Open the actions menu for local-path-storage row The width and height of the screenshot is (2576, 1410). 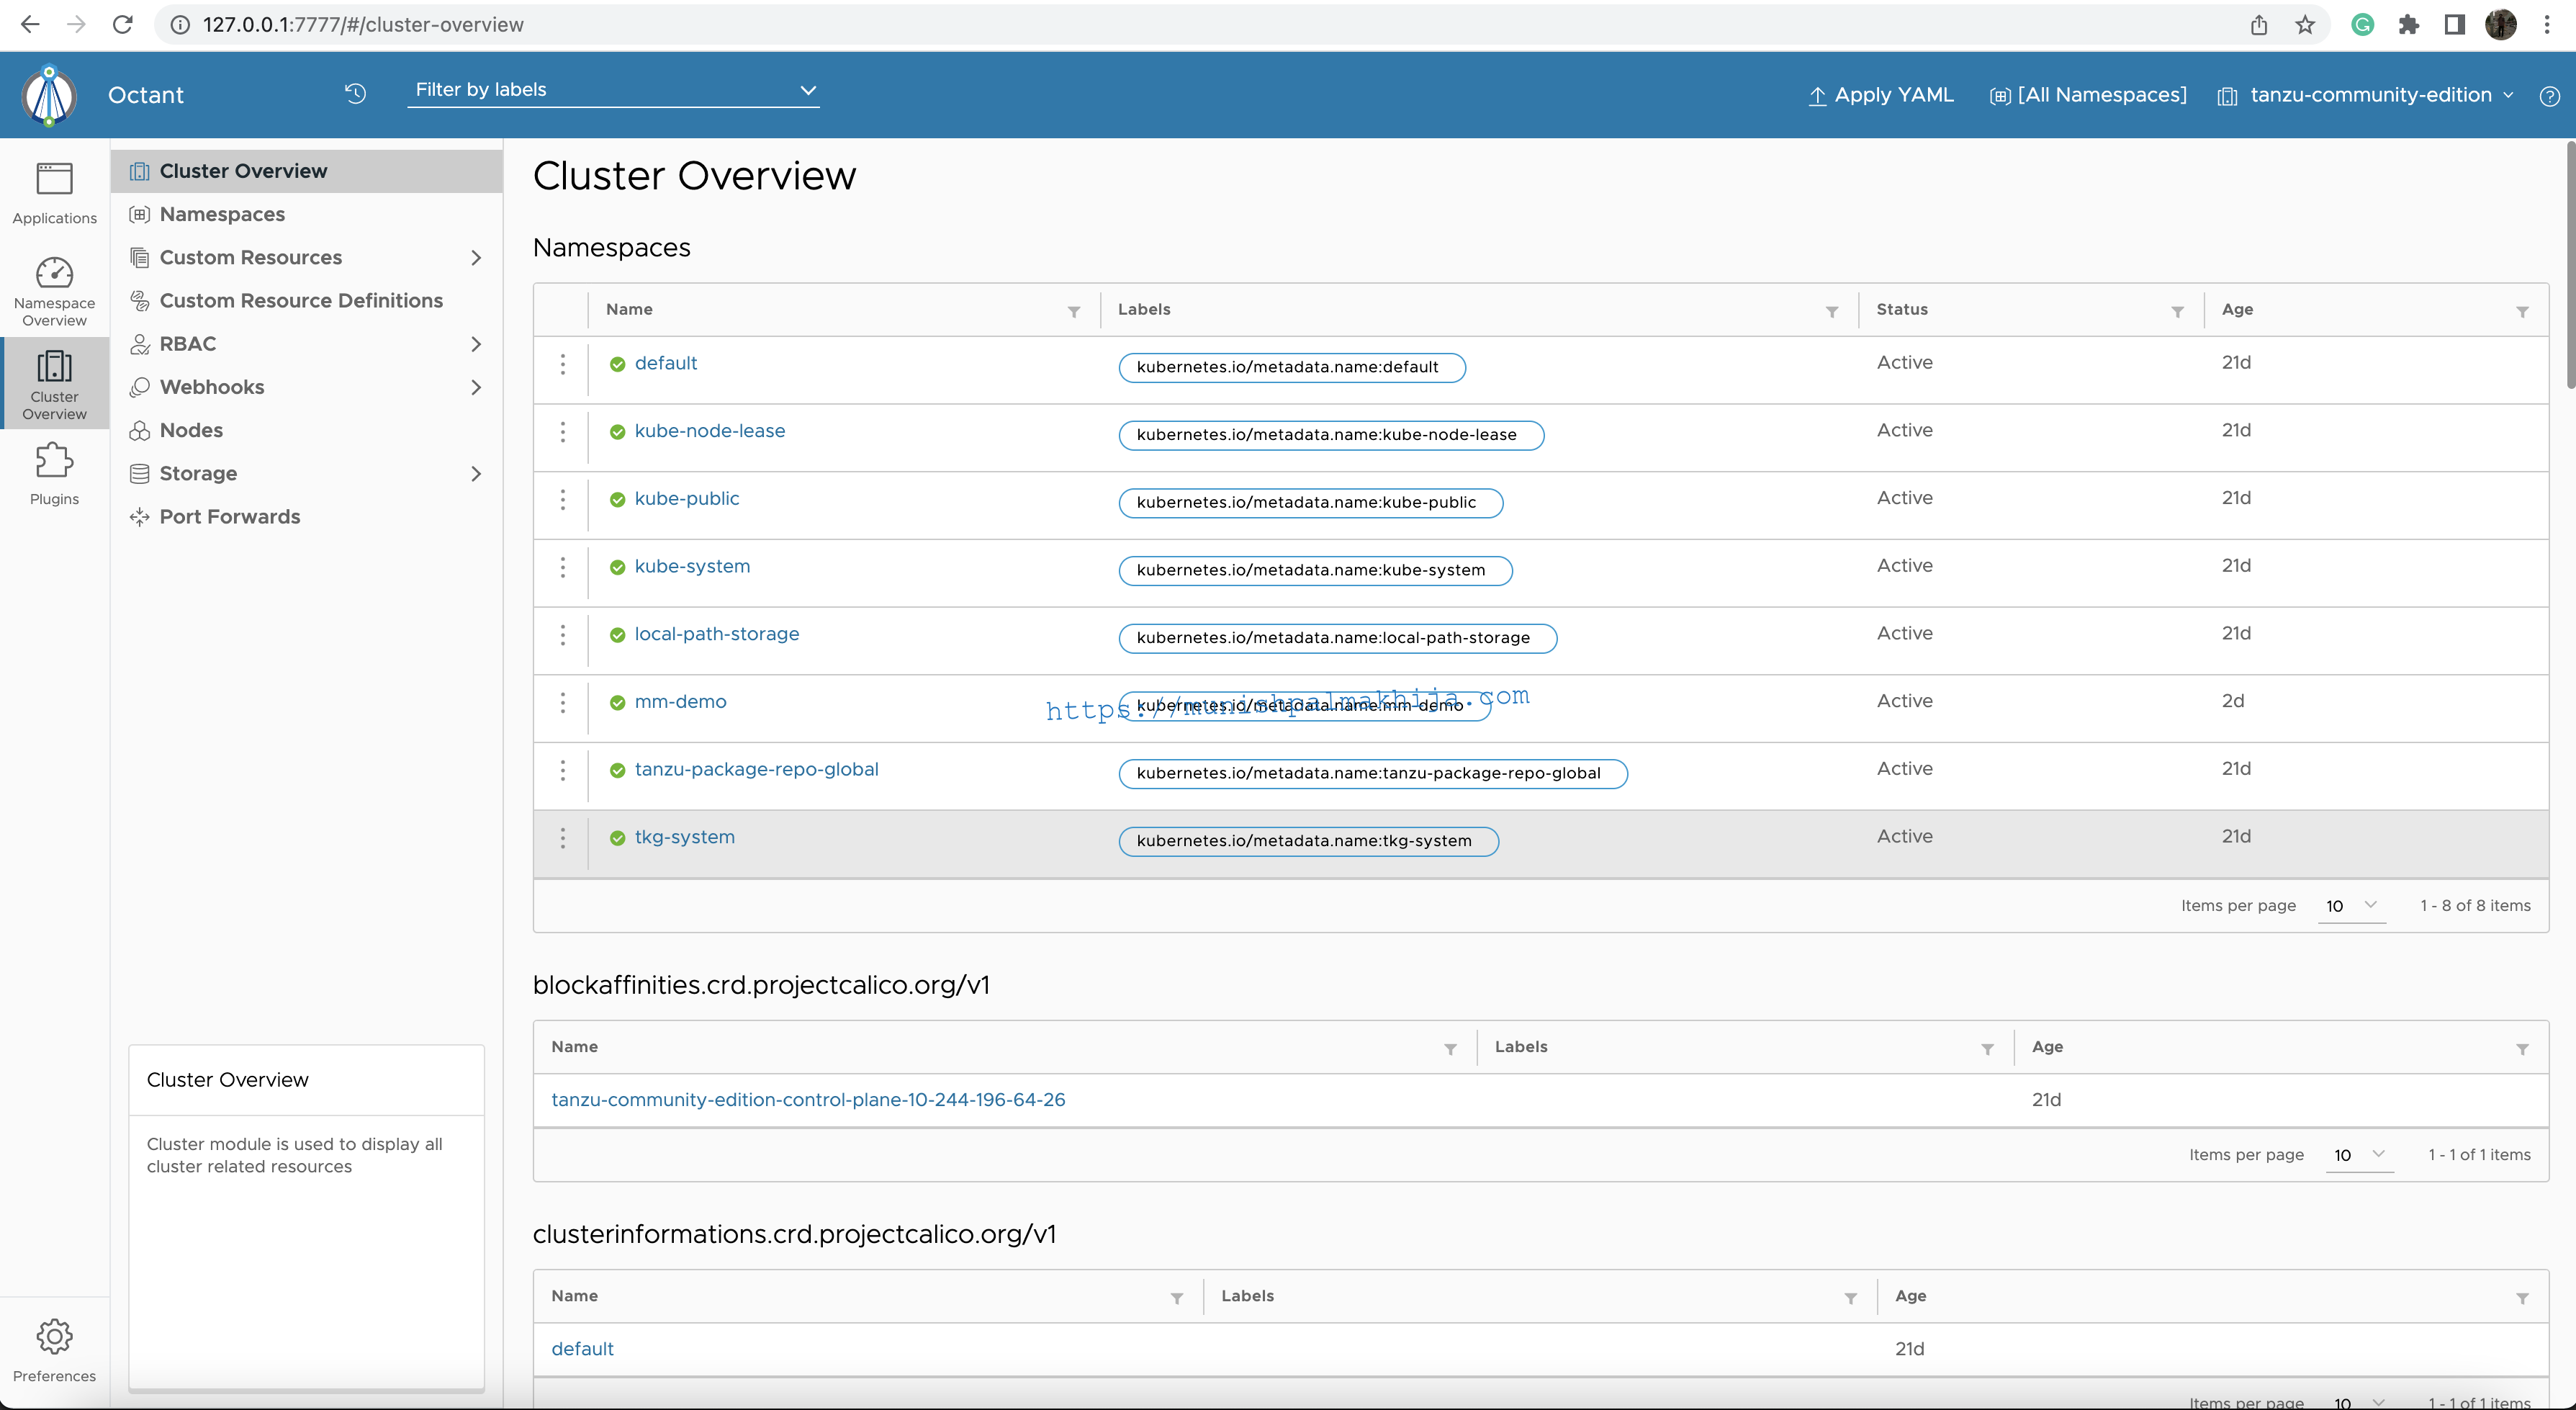pos(563,635)
